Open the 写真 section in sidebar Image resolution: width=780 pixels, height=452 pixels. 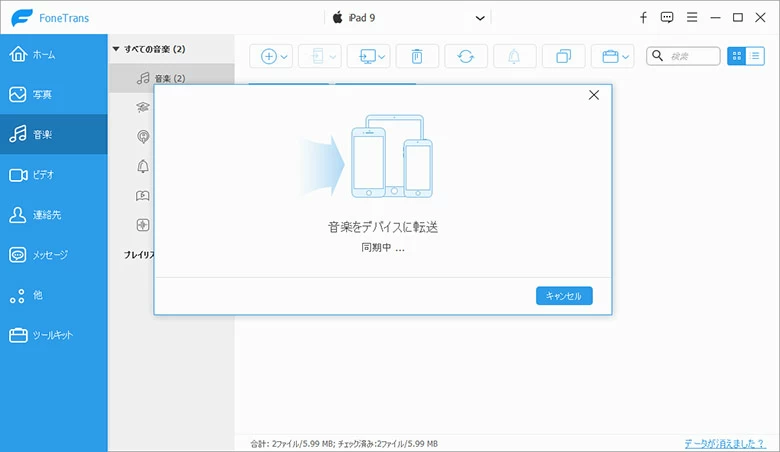[53, 94]
